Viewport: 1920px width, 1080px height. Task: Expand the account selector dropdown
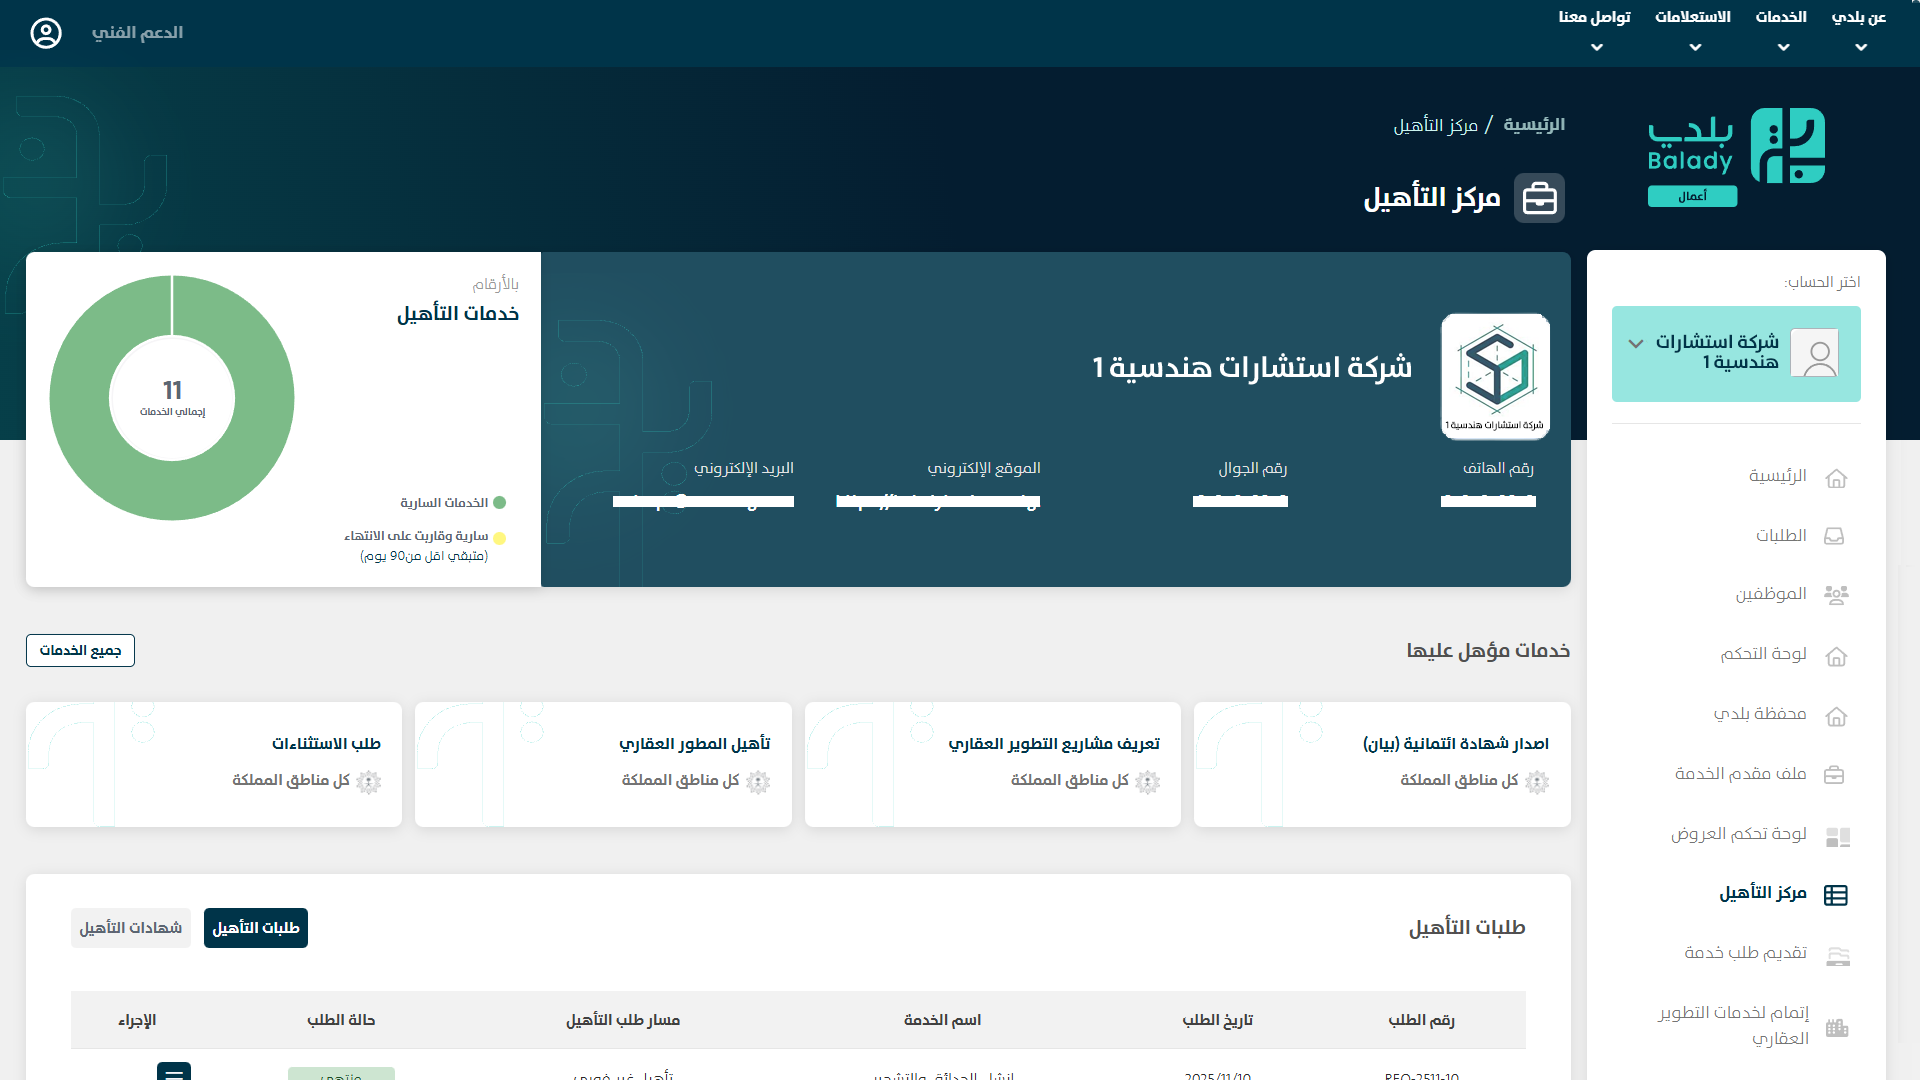1636,344
